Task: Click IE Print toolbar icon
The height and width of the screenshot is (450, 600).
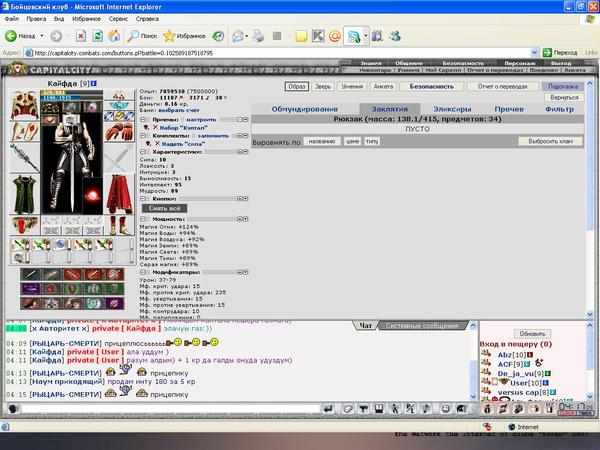Action: tap(258, 36)
